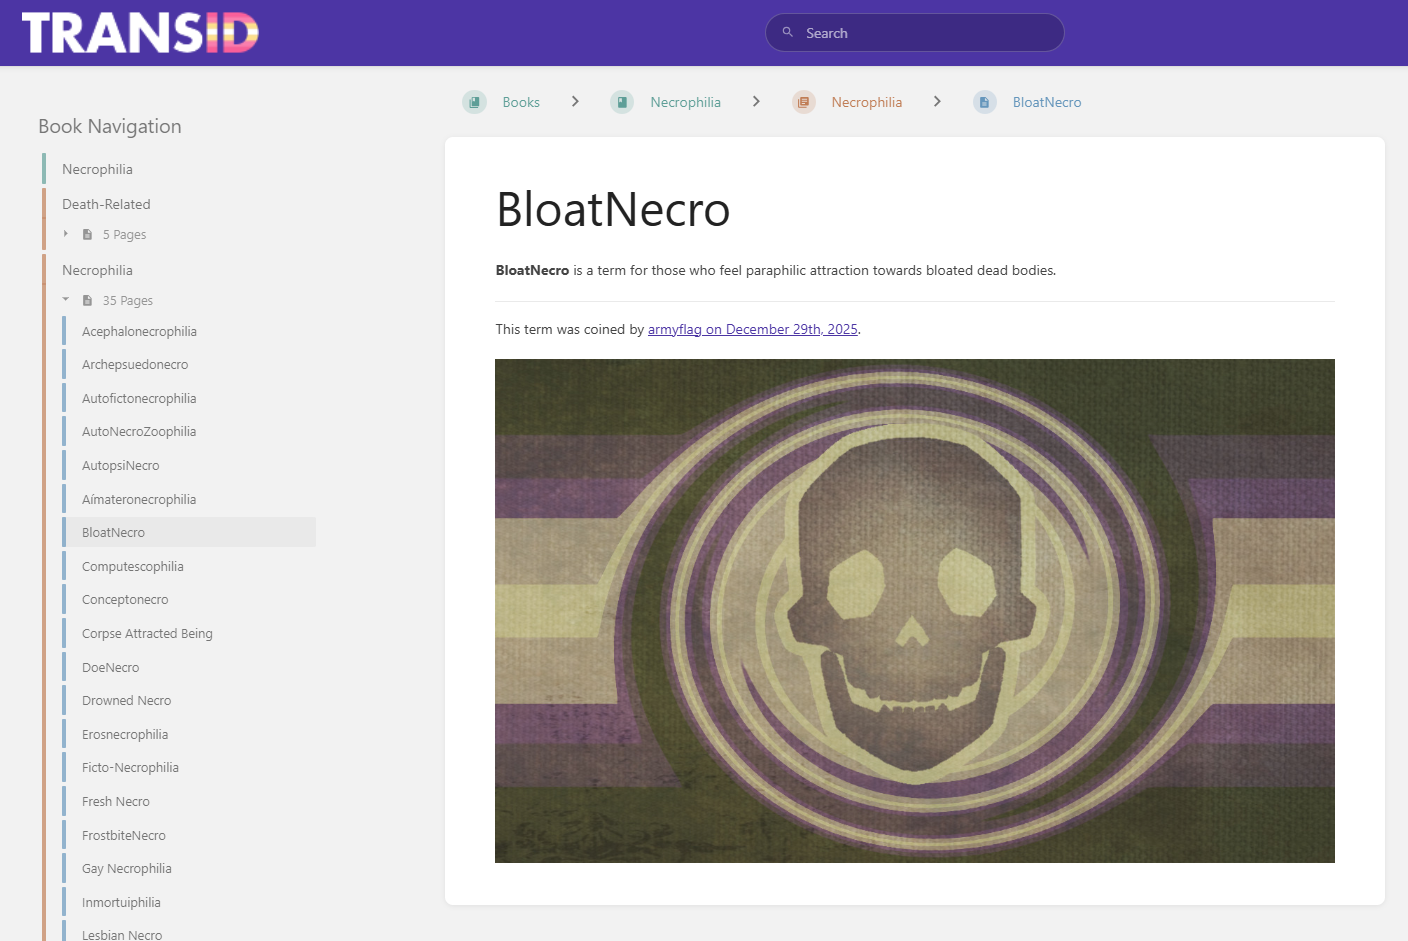Open the Death-Related chapter in Book Navigation
Image resolution: width=1408 pixels, height=941 pixels.
[106, 204]
